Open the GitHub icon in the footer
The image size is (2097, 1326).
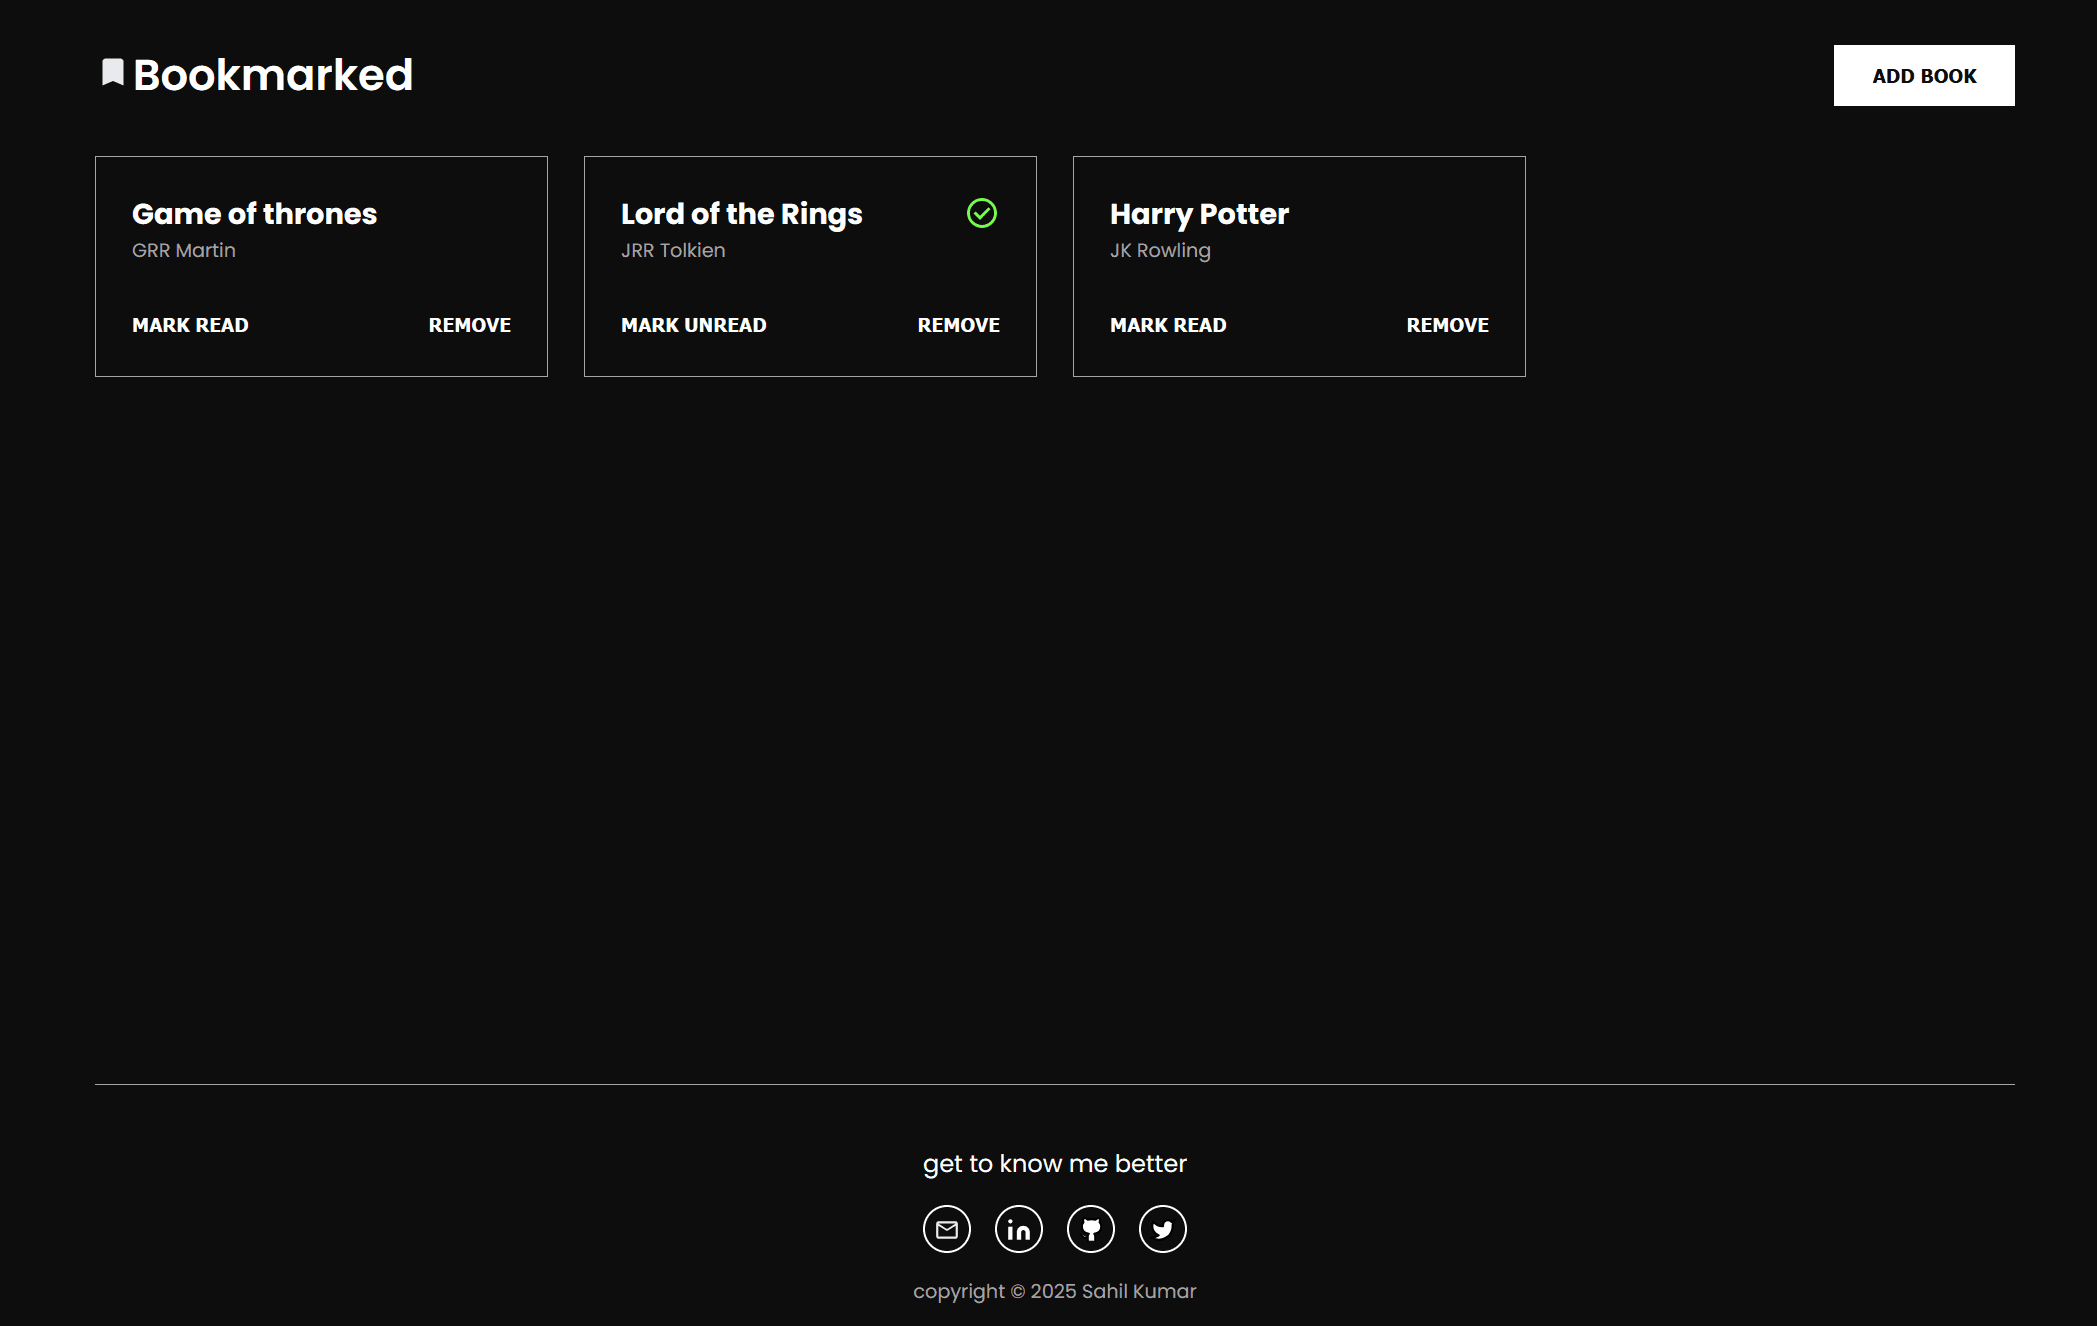point(1090,1229)
